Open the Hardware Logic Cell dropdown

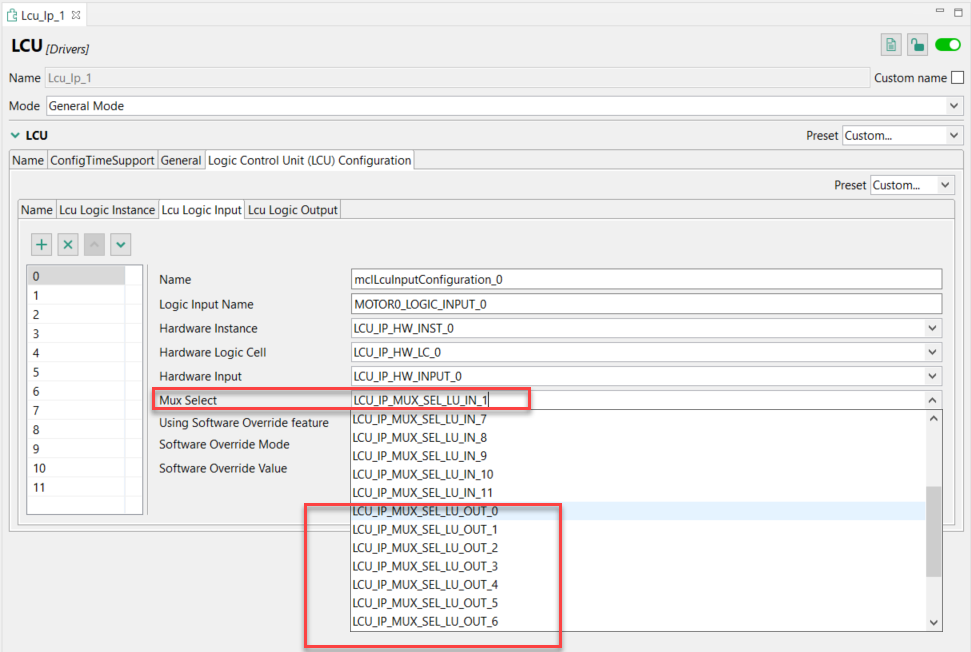point(931,350)
